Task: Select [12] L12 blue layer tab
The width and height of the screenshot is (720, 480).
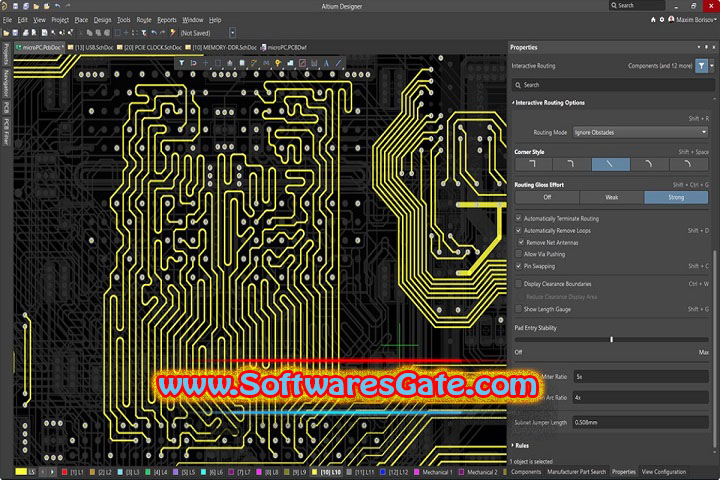Action: point(394,472)
